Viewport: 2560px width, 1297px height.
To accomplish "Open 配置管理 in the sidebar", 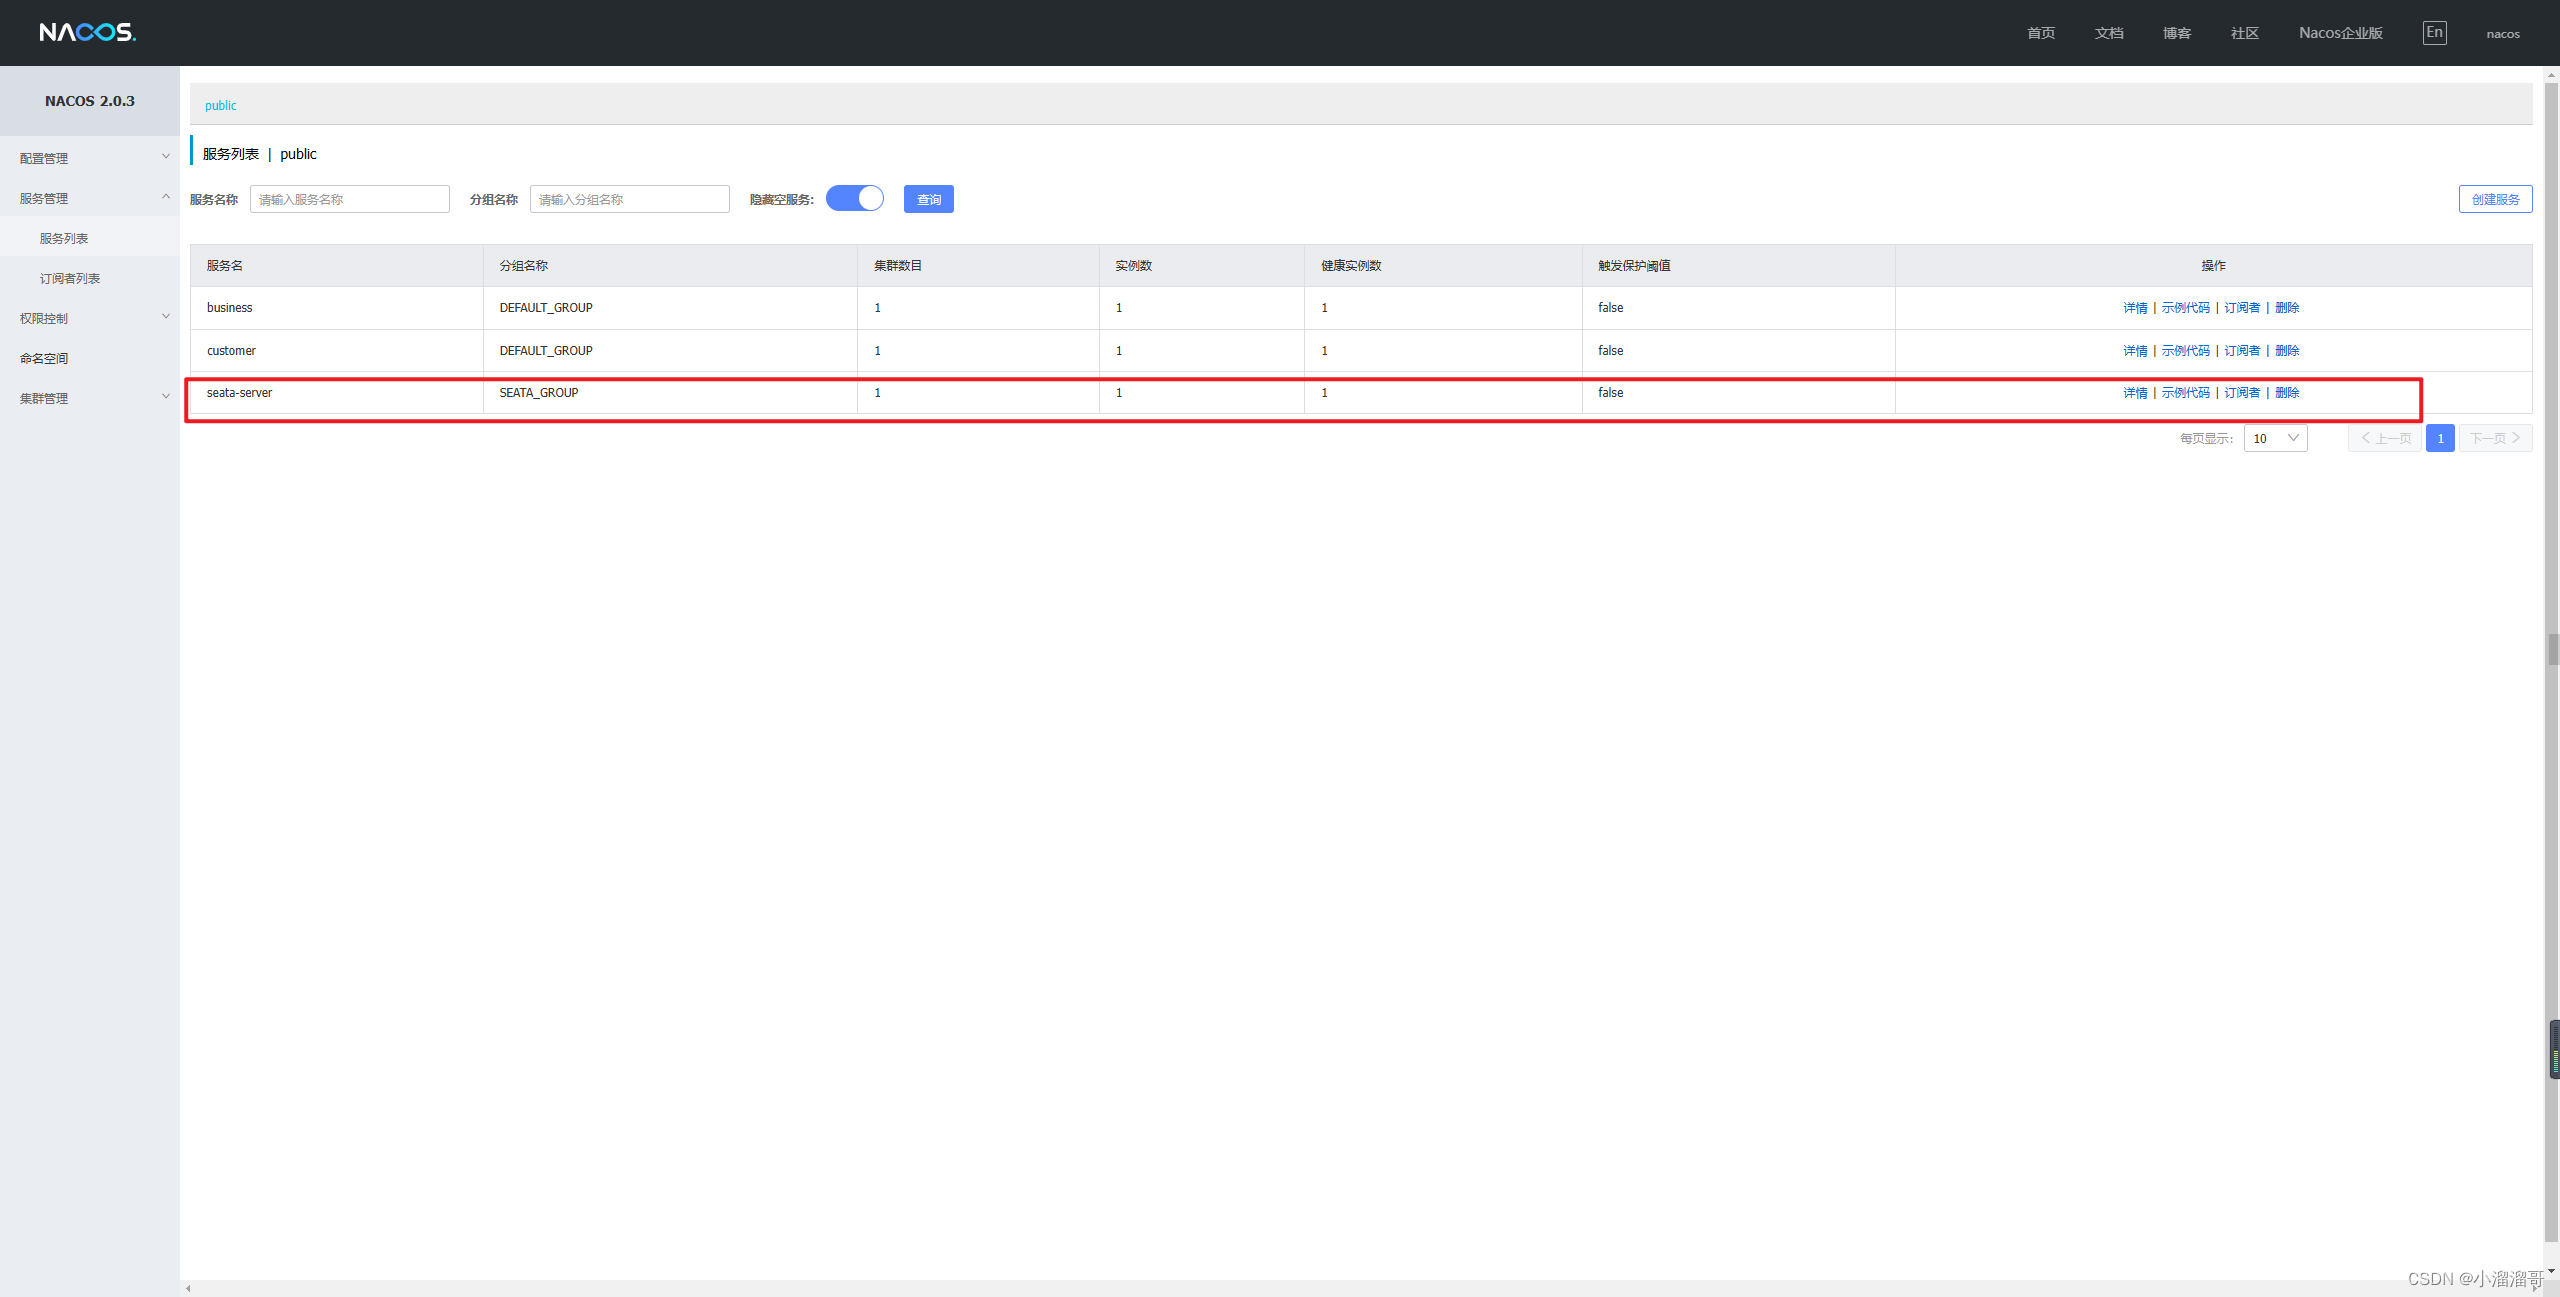I will [x=44, y=158].
